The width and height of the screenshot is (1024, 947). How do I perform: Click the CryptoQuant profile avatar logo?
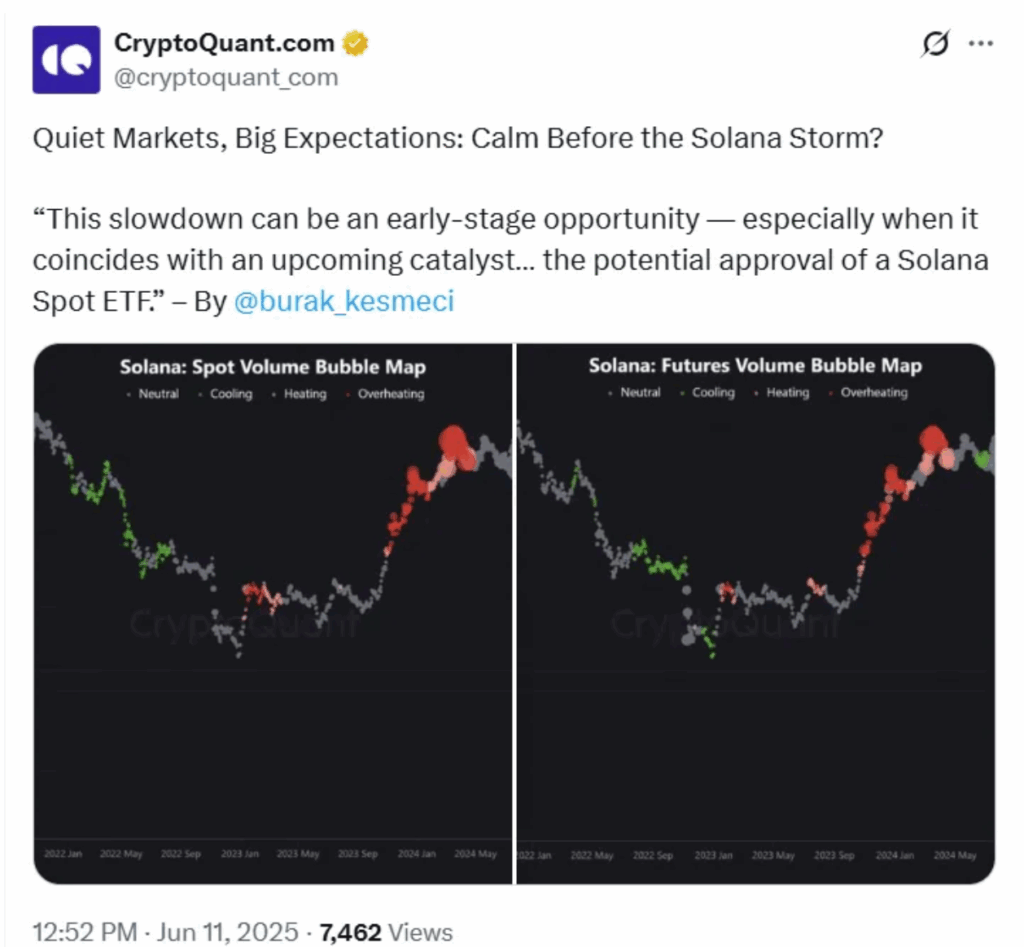coord(66,59)
